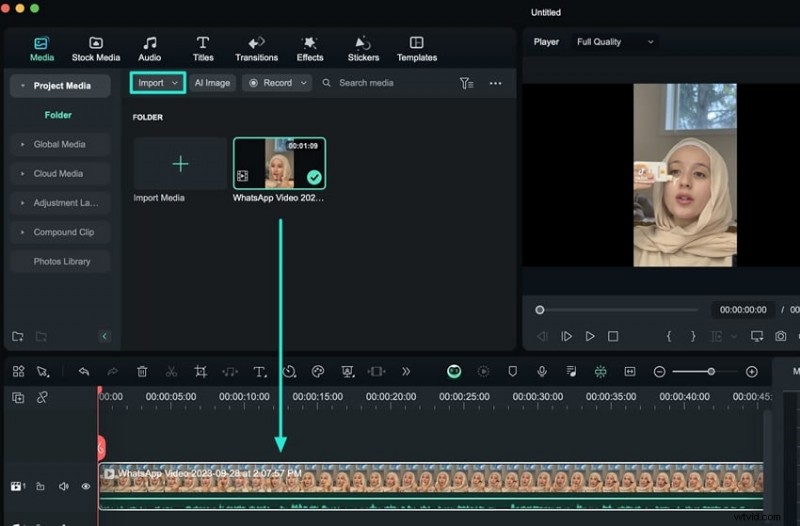Viewport: 800px width, 526px height.
Task: Take a snapshot with the camera icon
Action: point(781,337)
